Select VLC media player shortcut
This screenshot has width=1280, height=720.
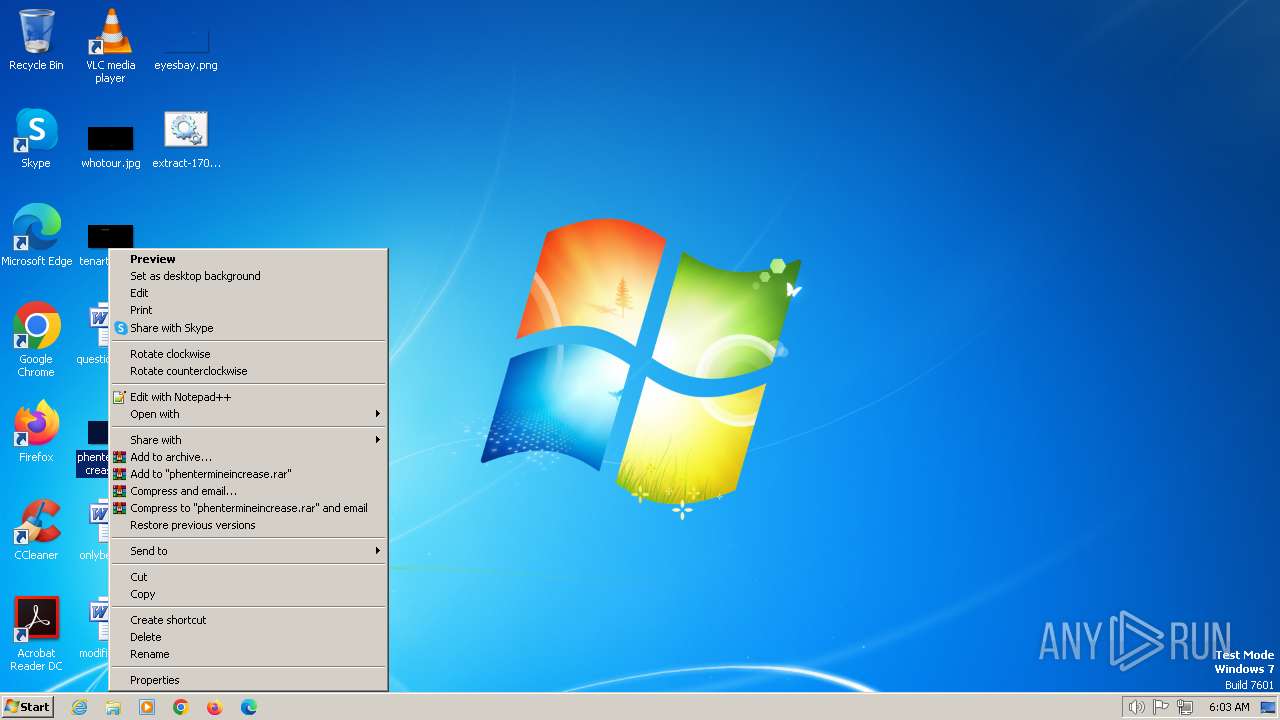pos(110,46)
